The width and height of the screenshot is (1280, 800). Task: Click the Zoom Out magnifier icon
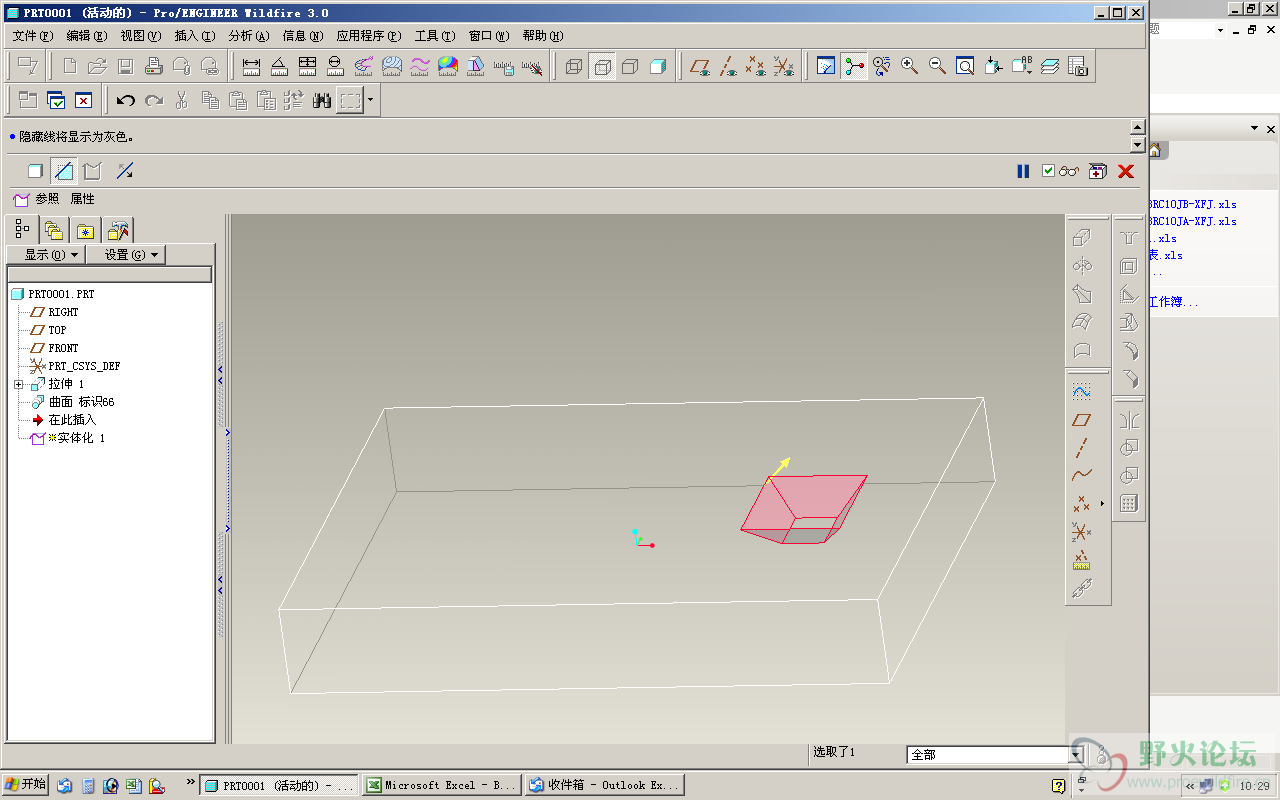938,66
